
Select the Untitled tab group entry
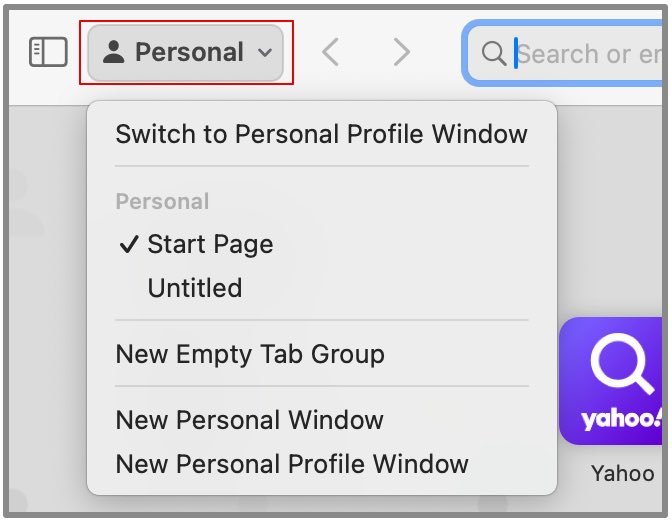tap(195, 289)
